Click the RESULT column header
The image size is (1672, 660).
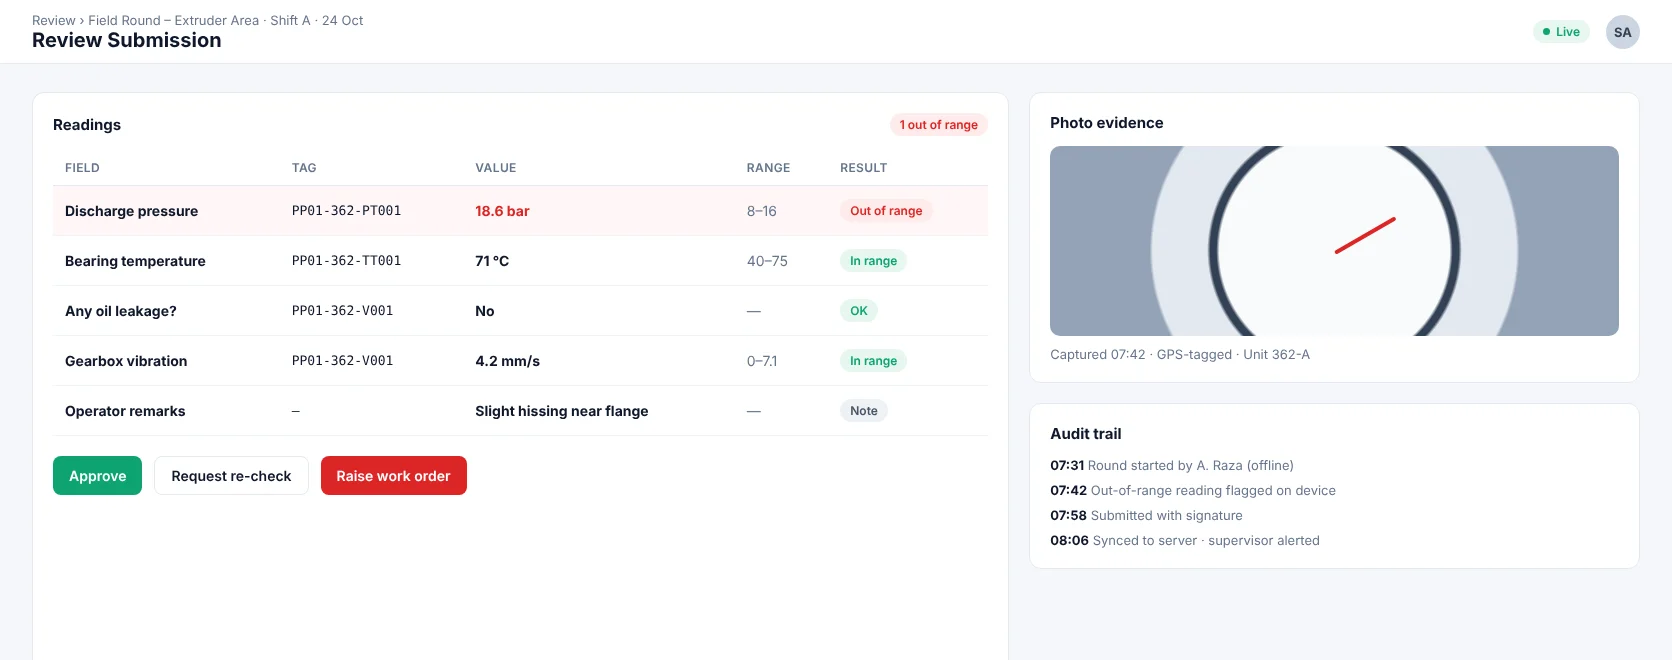coord(863,168)
